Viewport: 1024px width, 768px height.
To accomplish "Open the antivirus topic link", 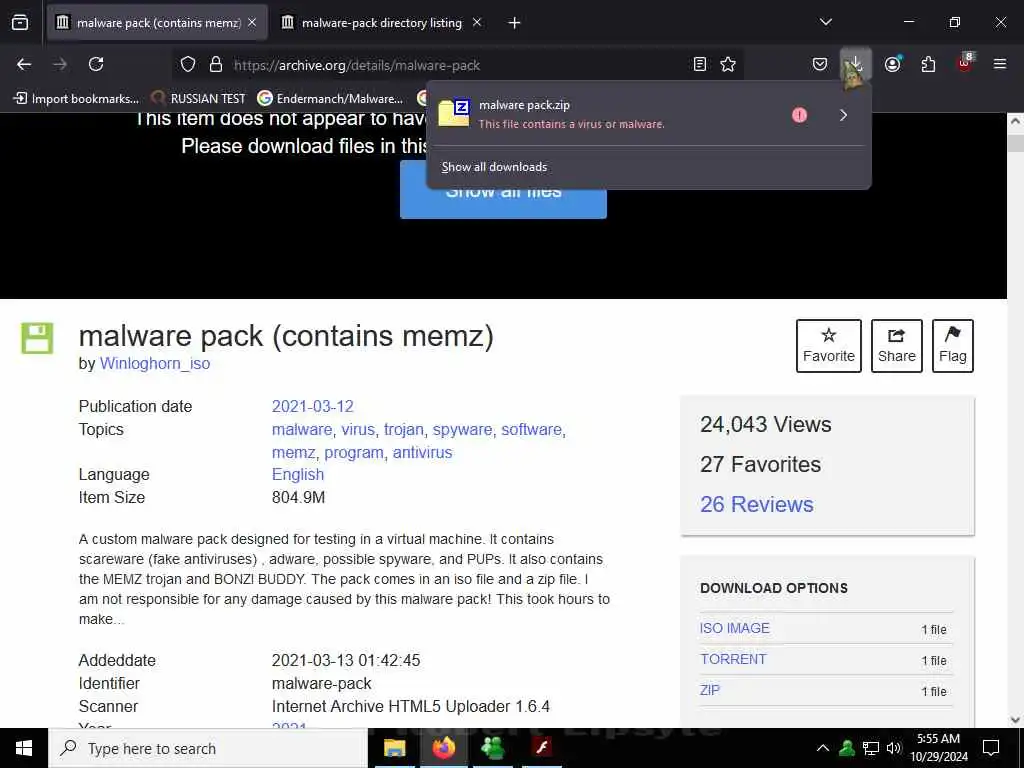I will pyautogui.click(x=423, y=453).
